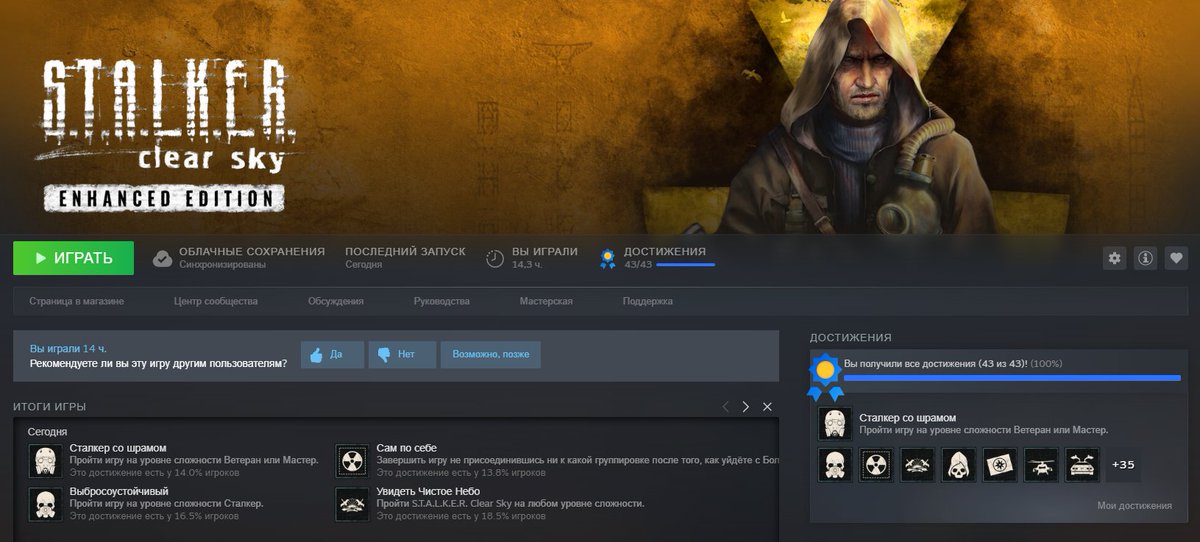
Task: Click the helicopter achievement thumbnail
Action: (x=1041, y=465)
